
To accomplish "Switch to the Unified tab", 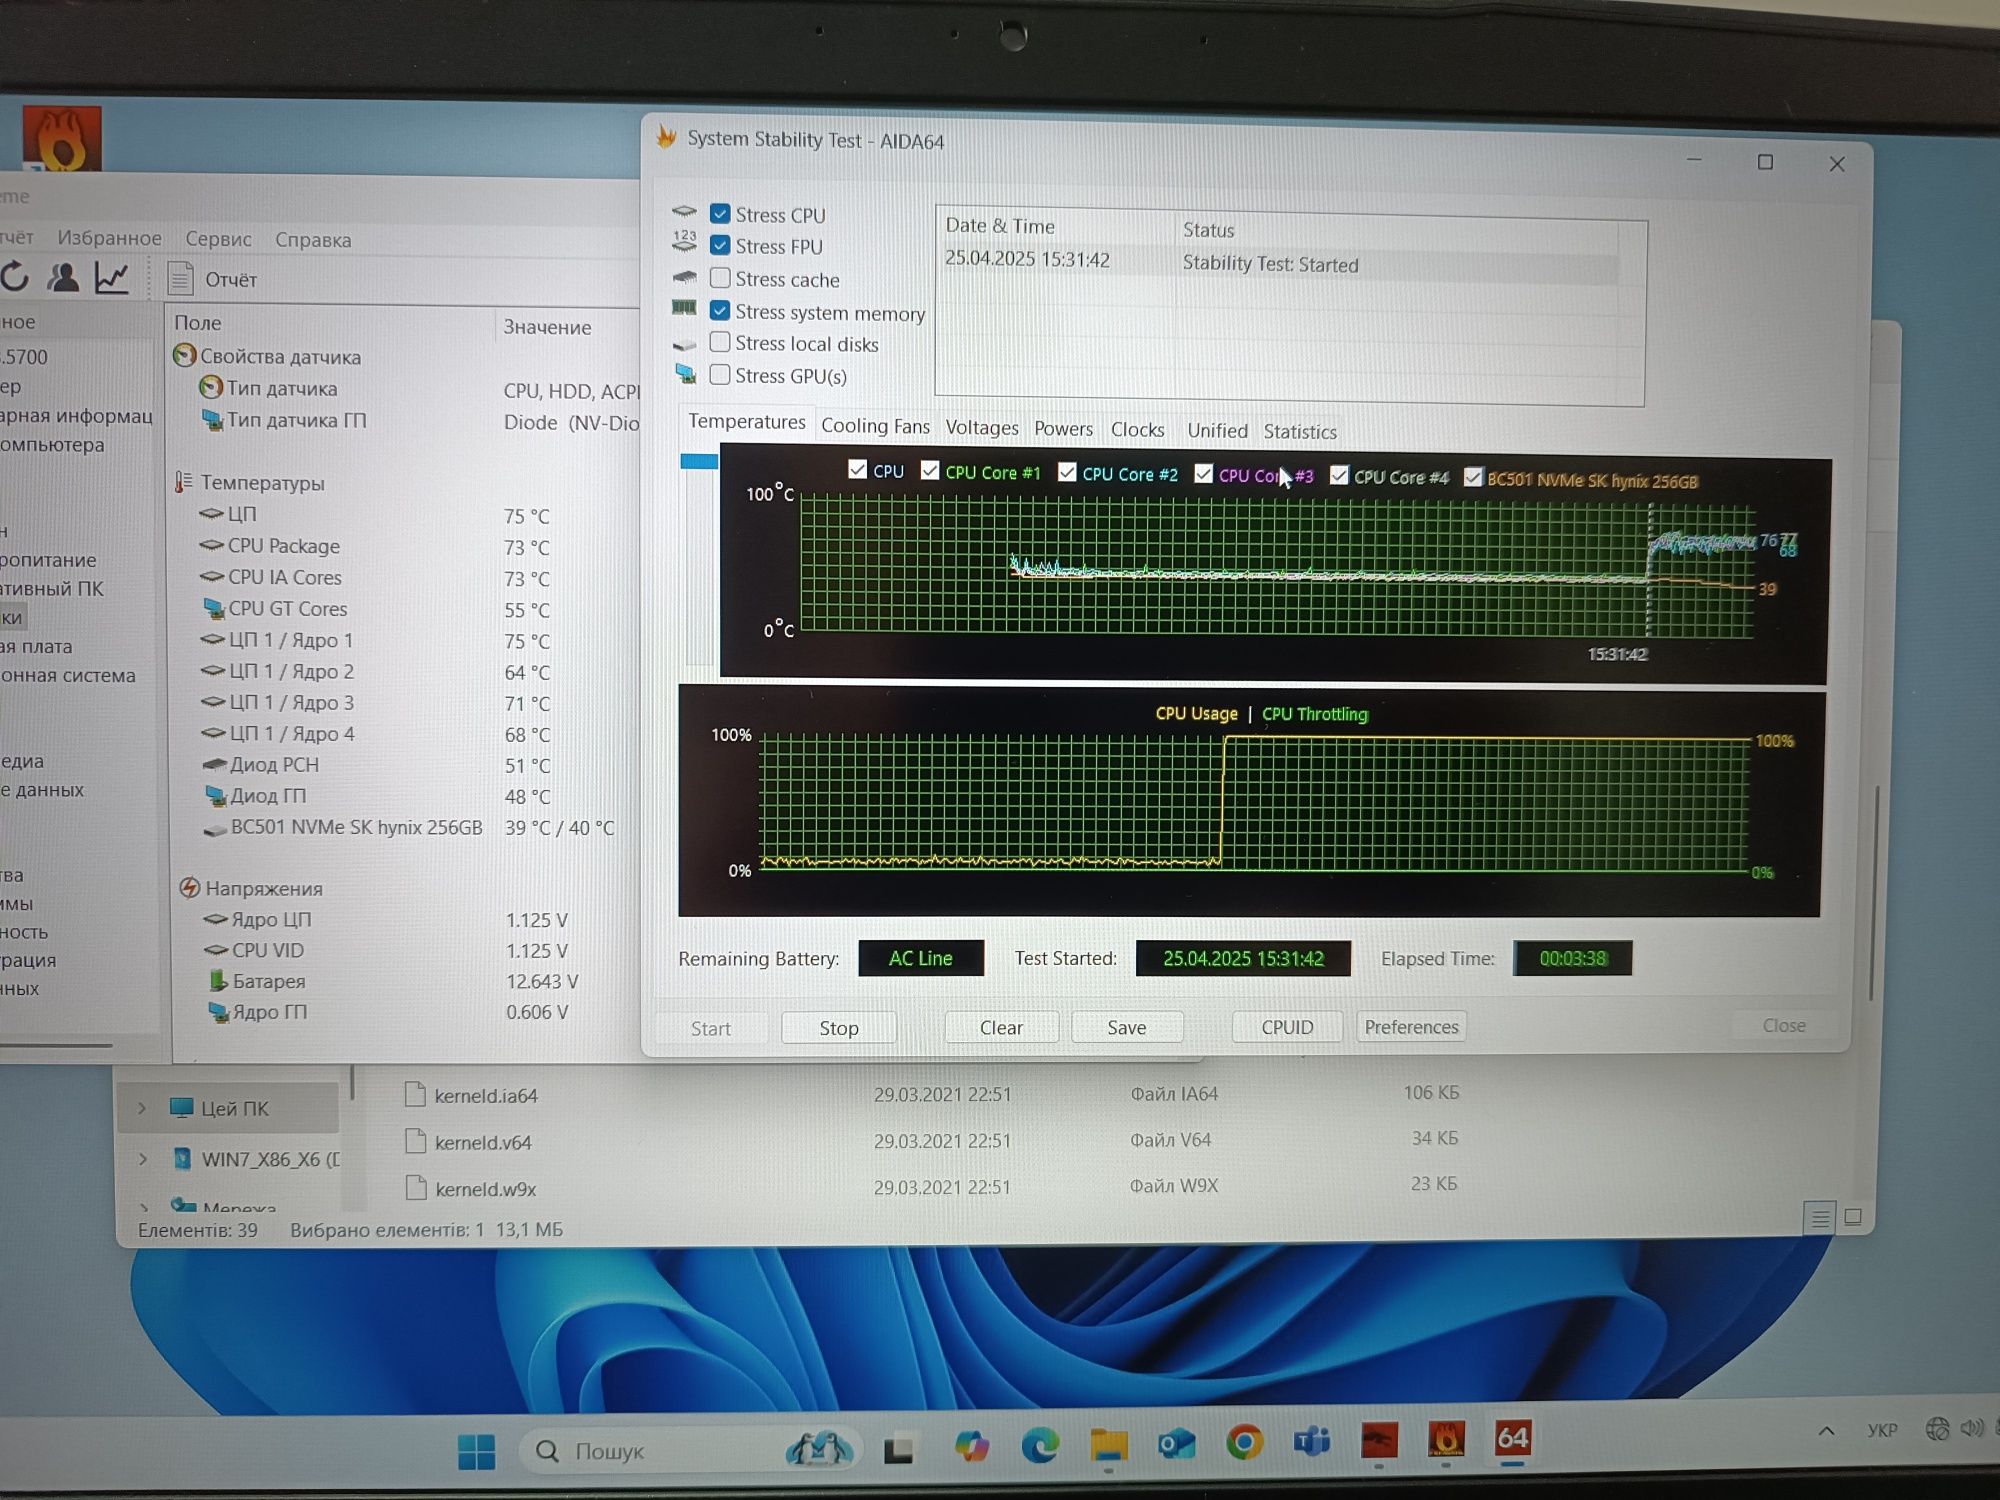I will (x=1217, y=431).
